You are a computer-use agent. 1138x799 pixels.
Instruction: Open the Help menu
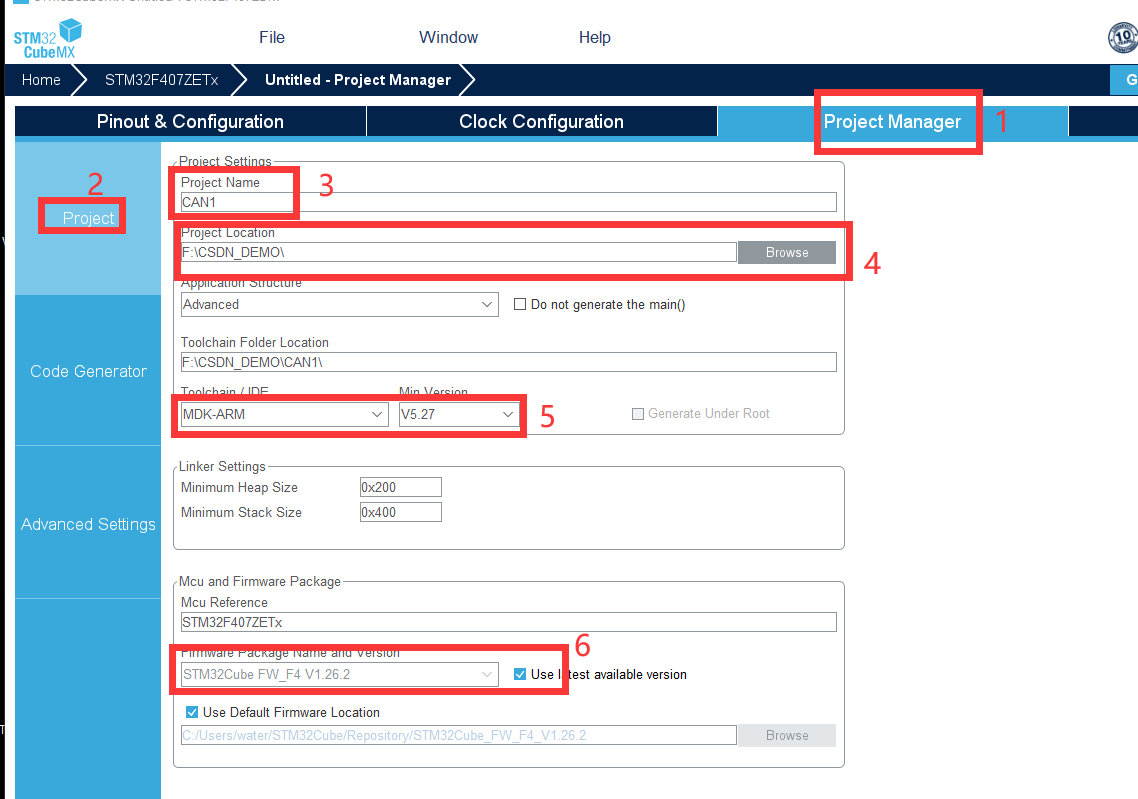[x=594, y=38]
